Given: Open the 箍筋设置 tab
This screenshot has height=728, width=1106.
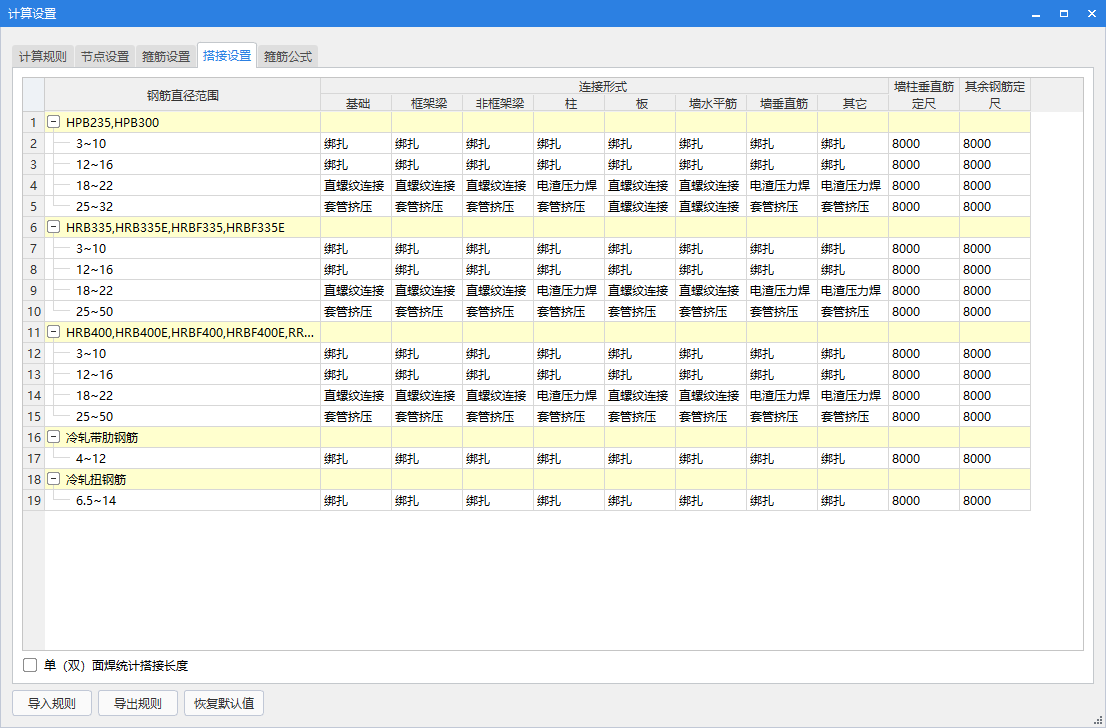Looking at the screenshot, I should 166,56.
